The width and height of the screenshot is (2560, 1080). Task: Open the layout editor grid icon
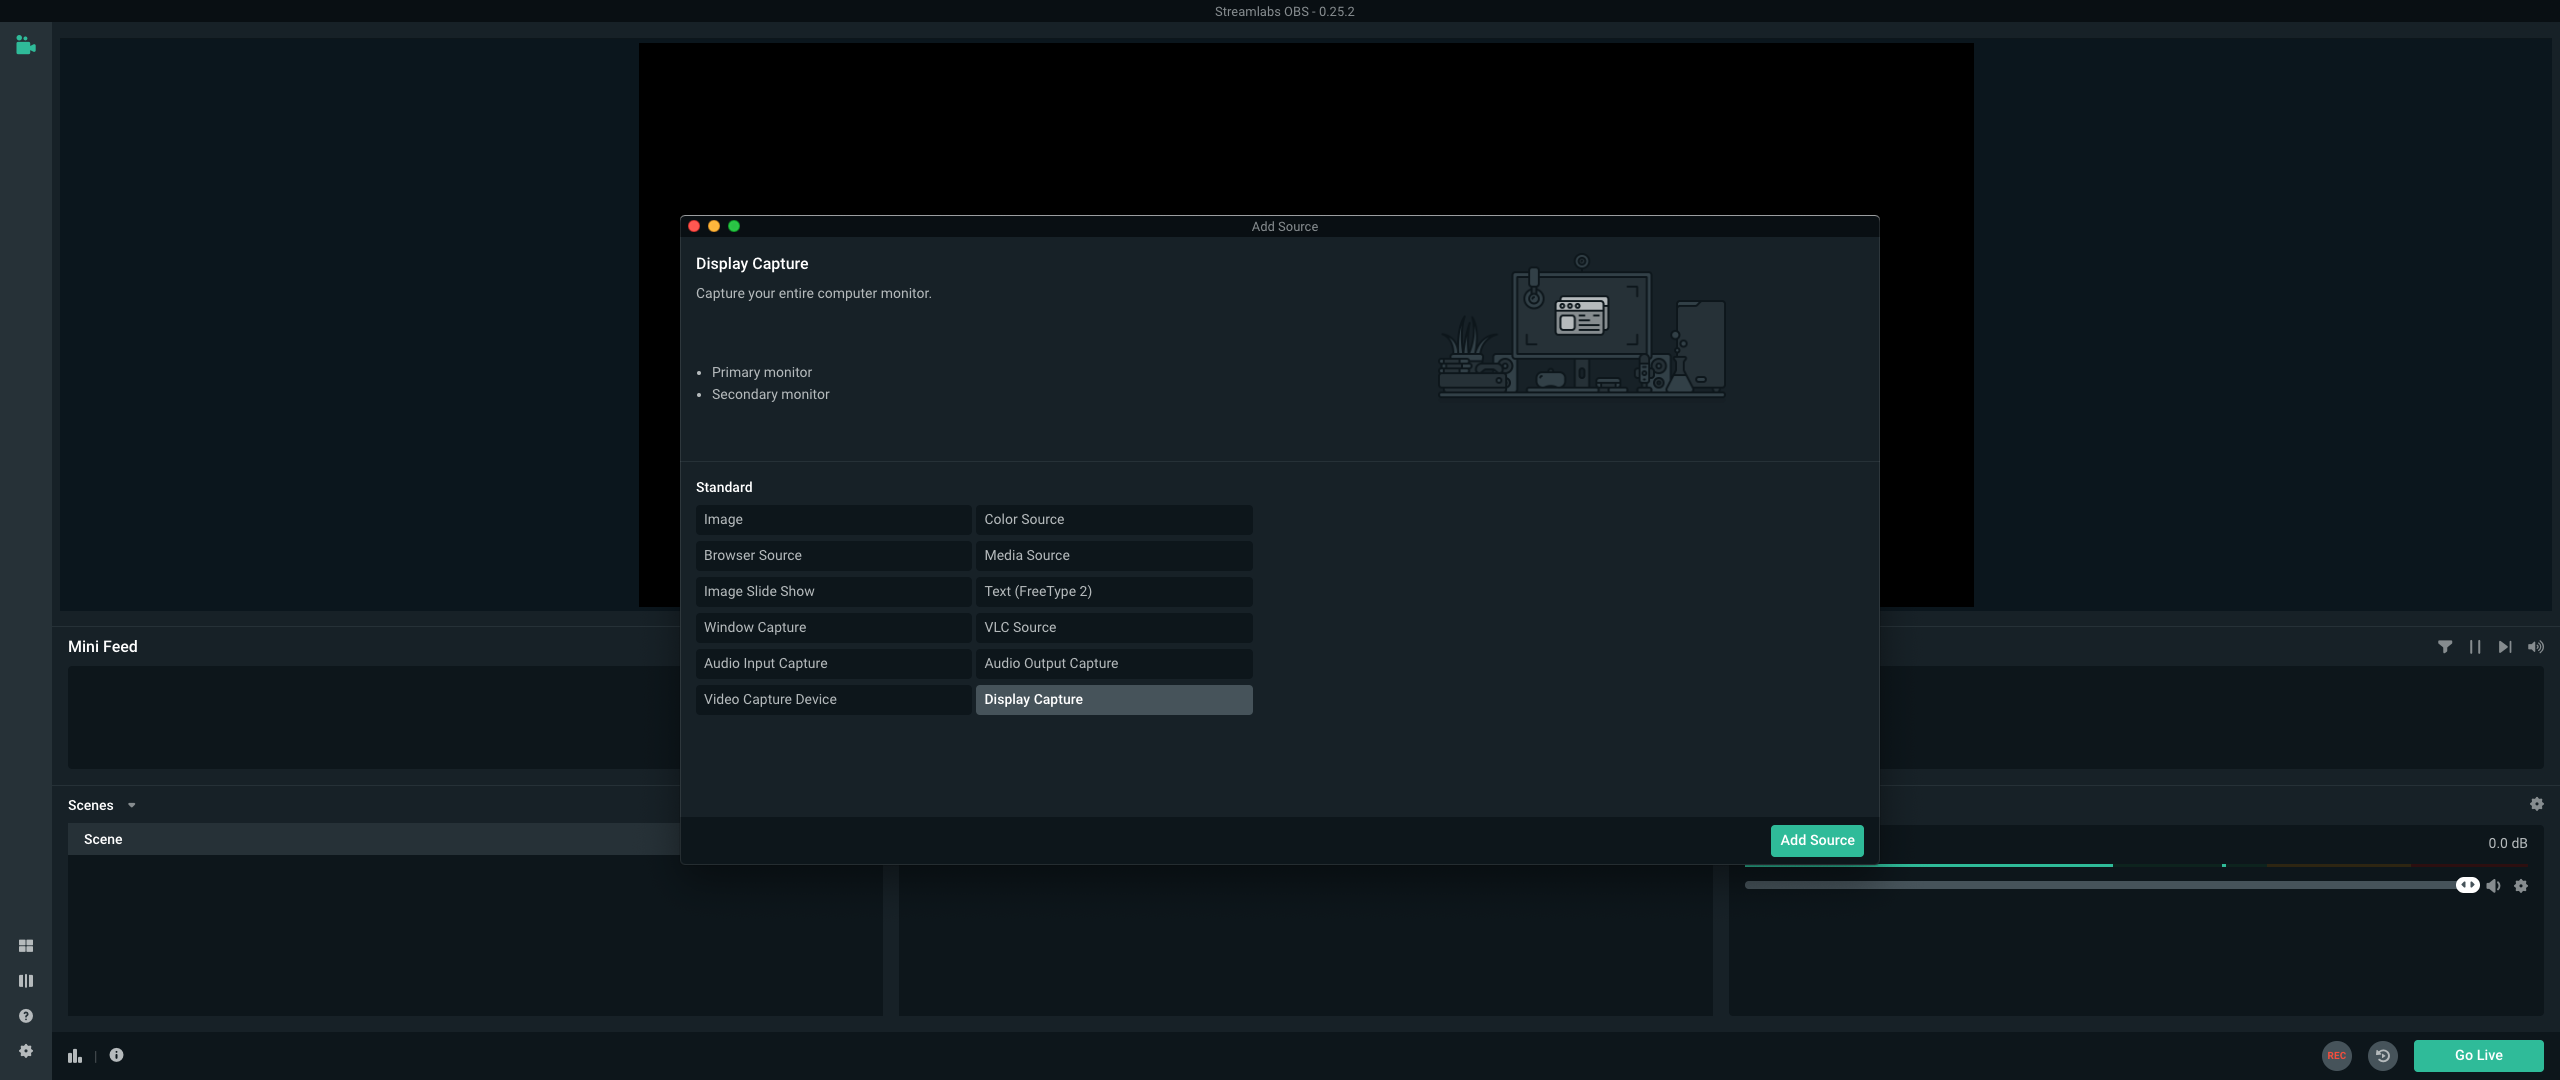26,946
